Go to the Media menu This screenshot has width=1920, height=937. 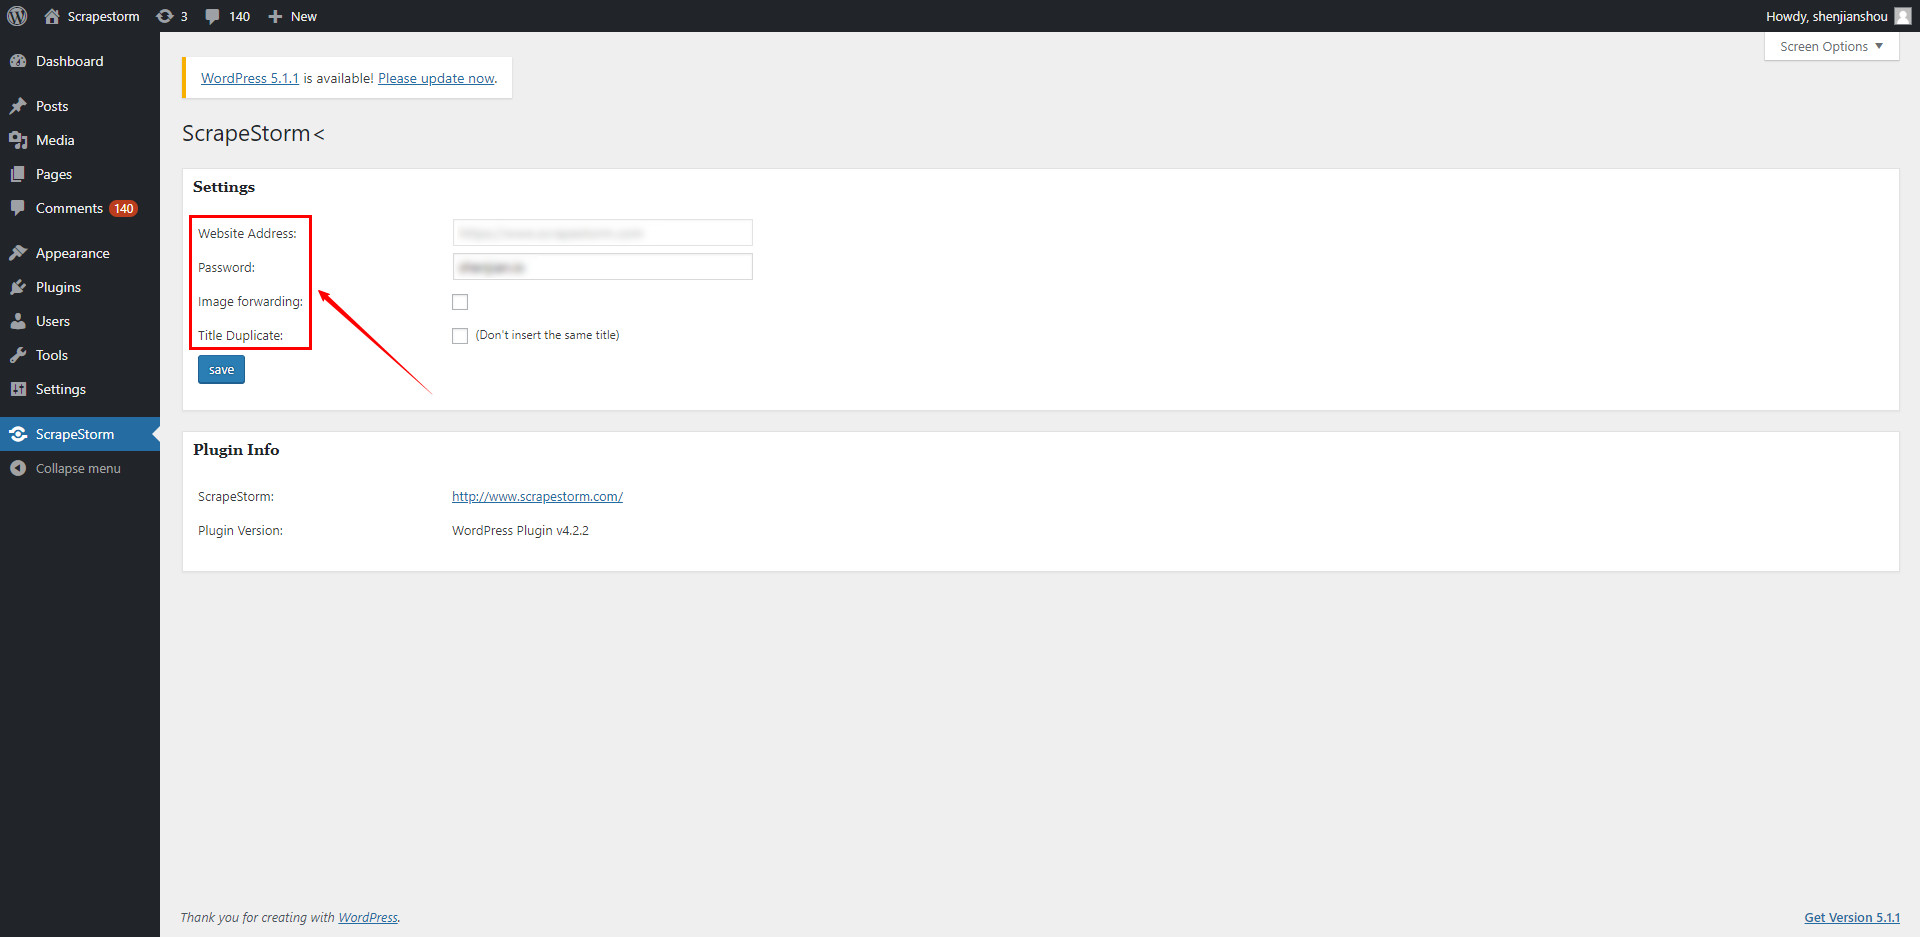pyautogui.click(x=80, y=140)
